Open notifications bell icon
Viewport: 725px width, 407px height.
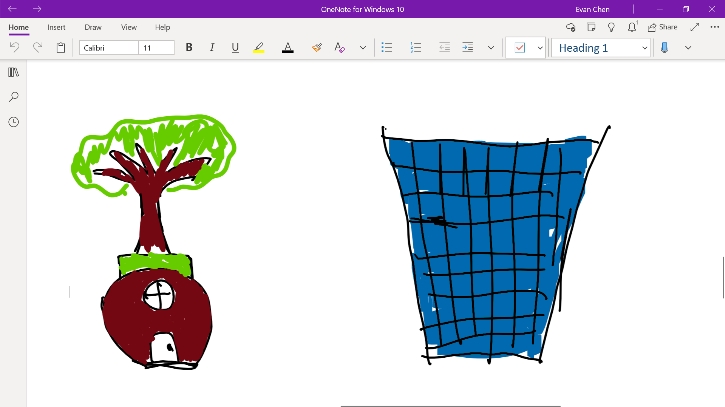point(632,27)
